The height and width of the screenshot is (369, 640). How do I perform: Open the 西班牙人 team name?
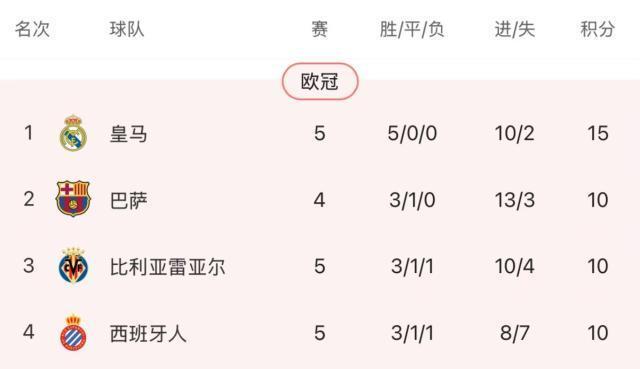pos(148,333)
